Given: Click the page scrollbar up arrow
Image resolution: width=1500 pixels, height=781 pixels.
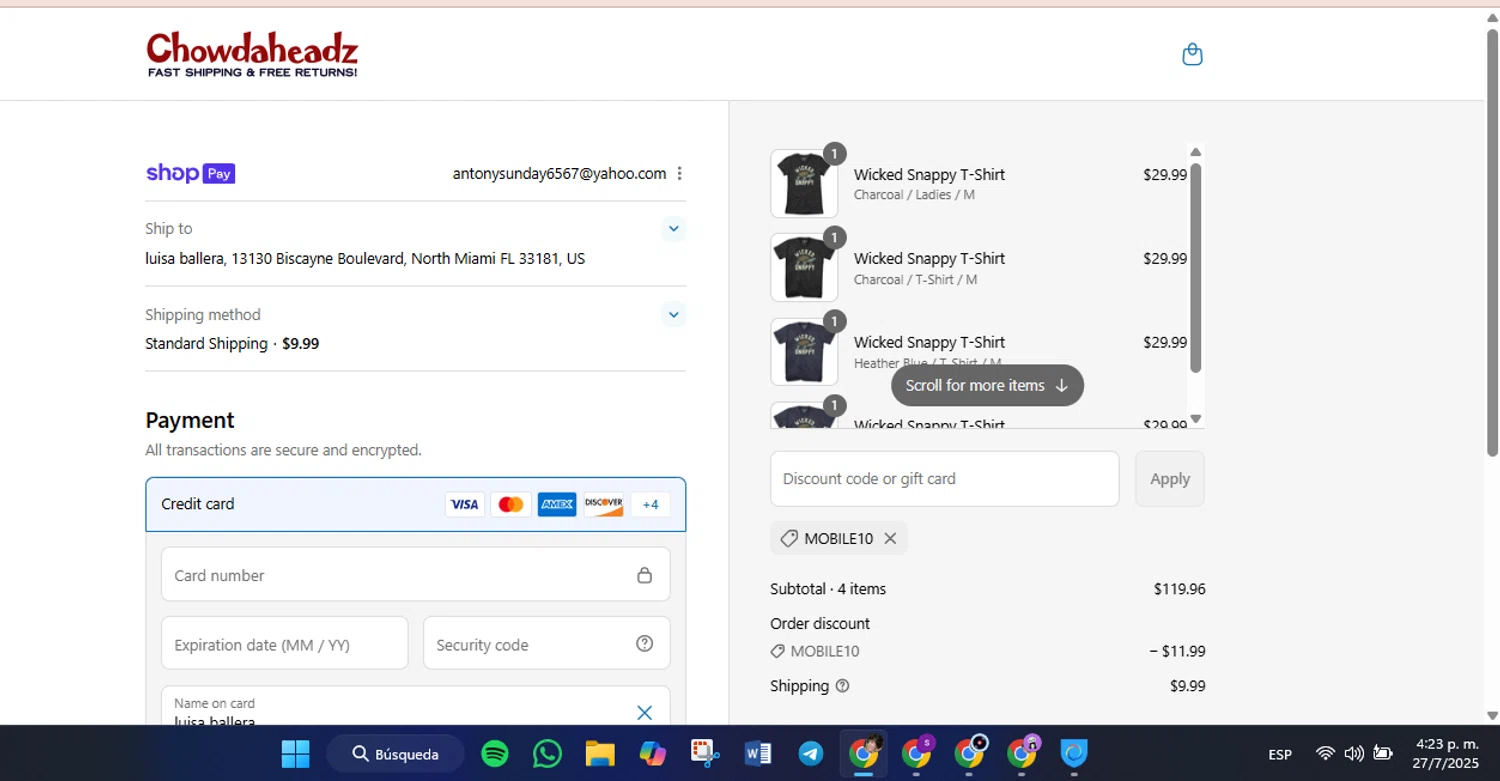Looking at the screenshot, I should point(1492,18).
